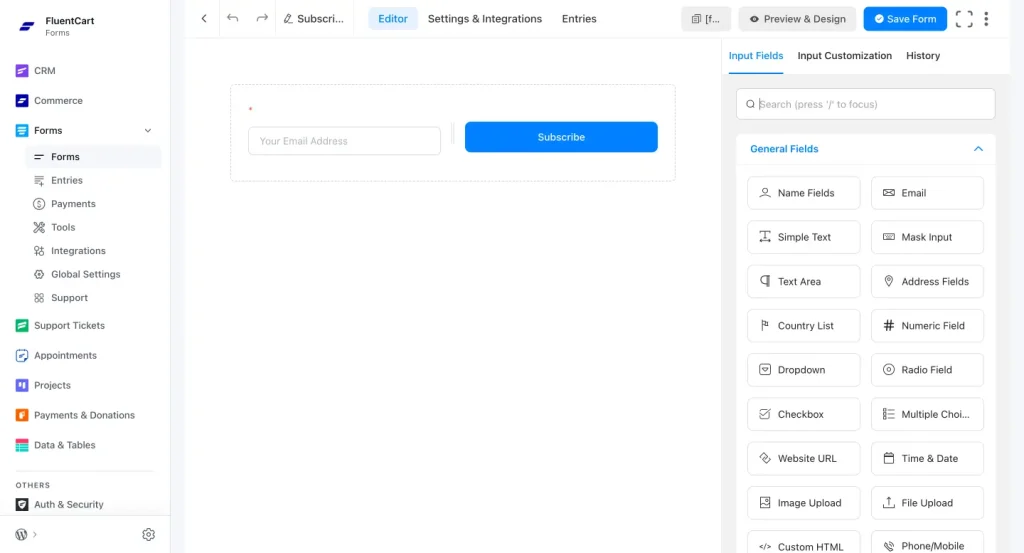This screenshot has height=553, width=1024.
Task: Focus the field search box
Action: pyautogui.click(x=865, y=104)
